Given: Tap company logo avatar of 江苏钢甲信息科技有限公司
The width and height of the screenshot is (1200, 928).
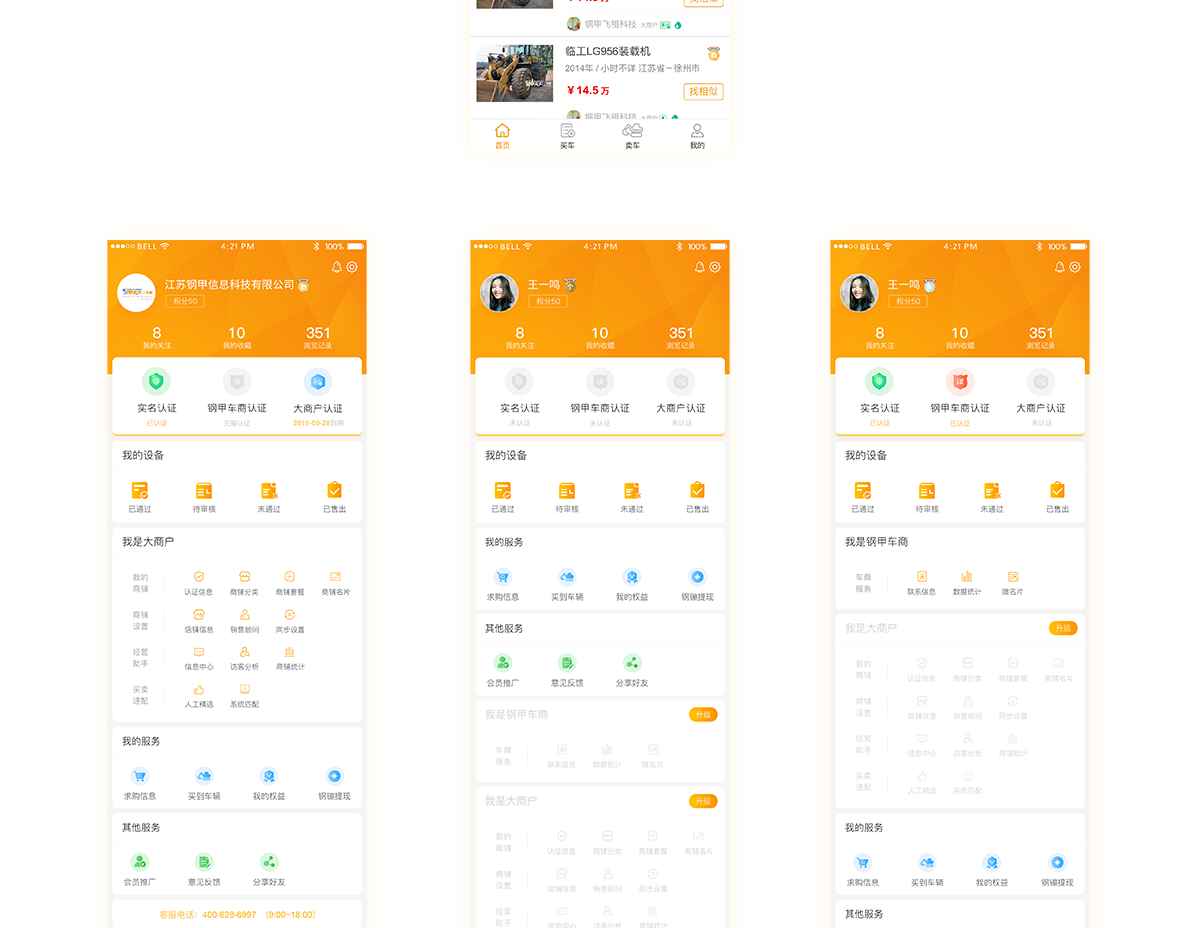Looking at the screenshot, I should pos(136,293).
